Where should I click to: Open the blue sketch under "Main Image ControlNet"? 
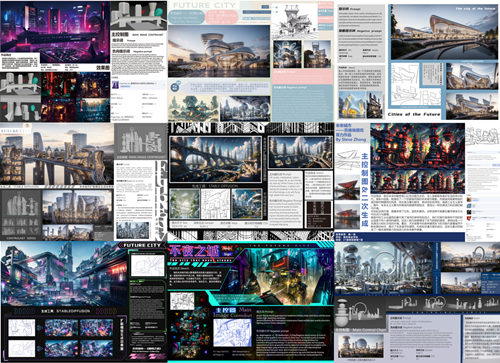tap(232, 332)
